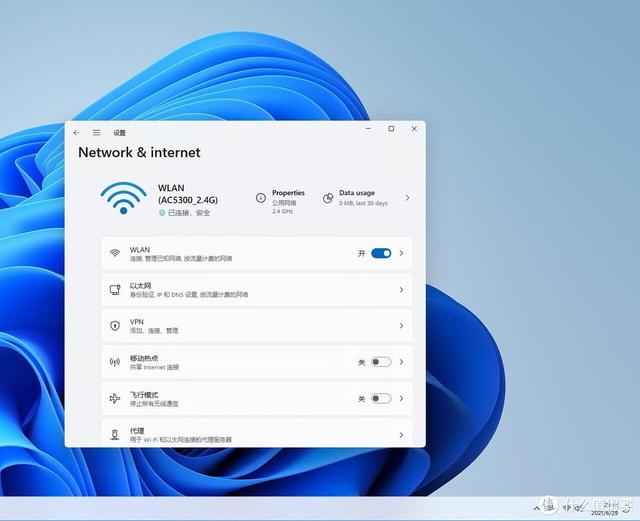The width and height of the screenshot is (640, 521).
Task: Click the network icon in the taskbar tray
Action: tap(567, 508)
